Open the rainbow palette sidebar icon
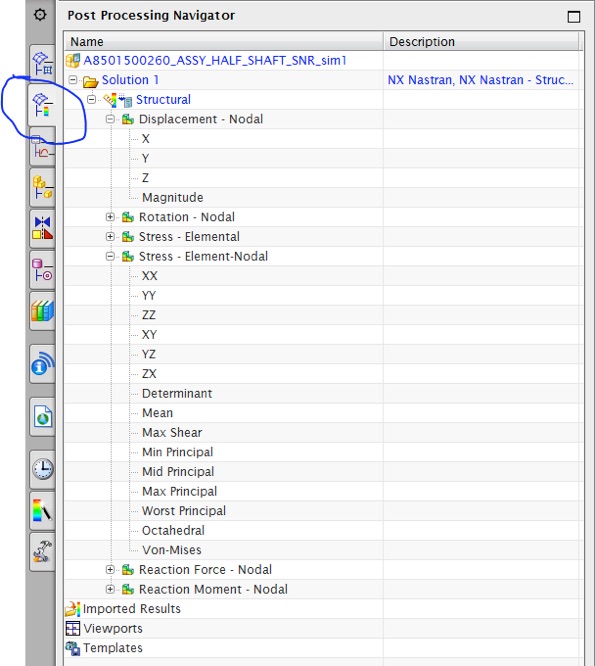596x666 pixels. 42,511
